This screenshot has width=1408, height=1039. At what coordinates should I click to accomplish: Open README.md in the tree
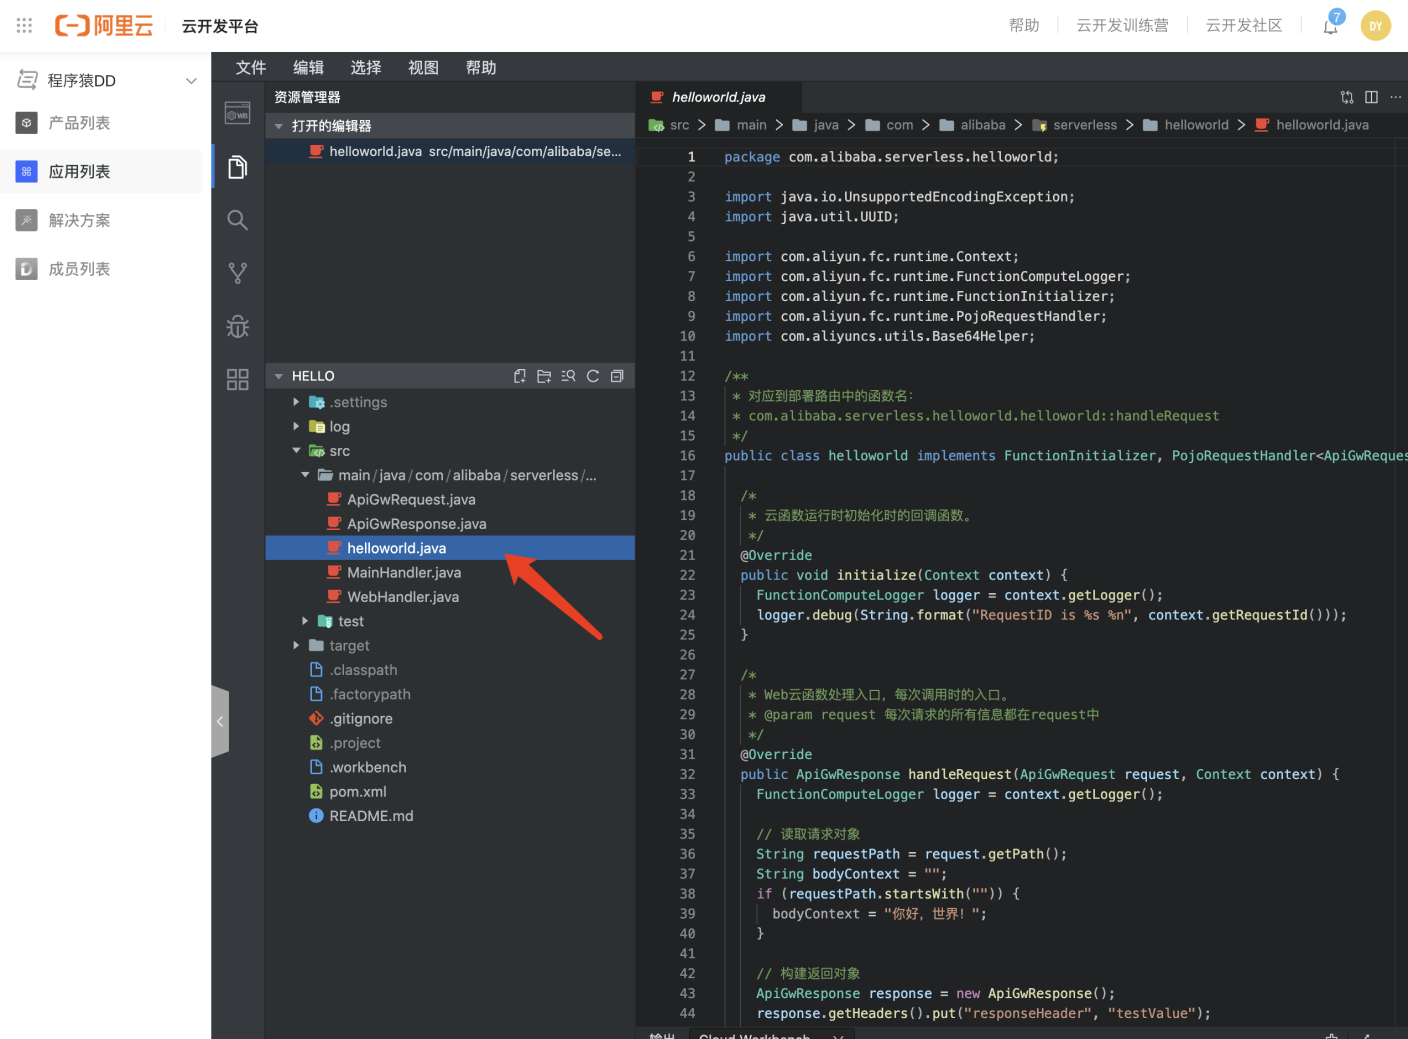point(450,816)
